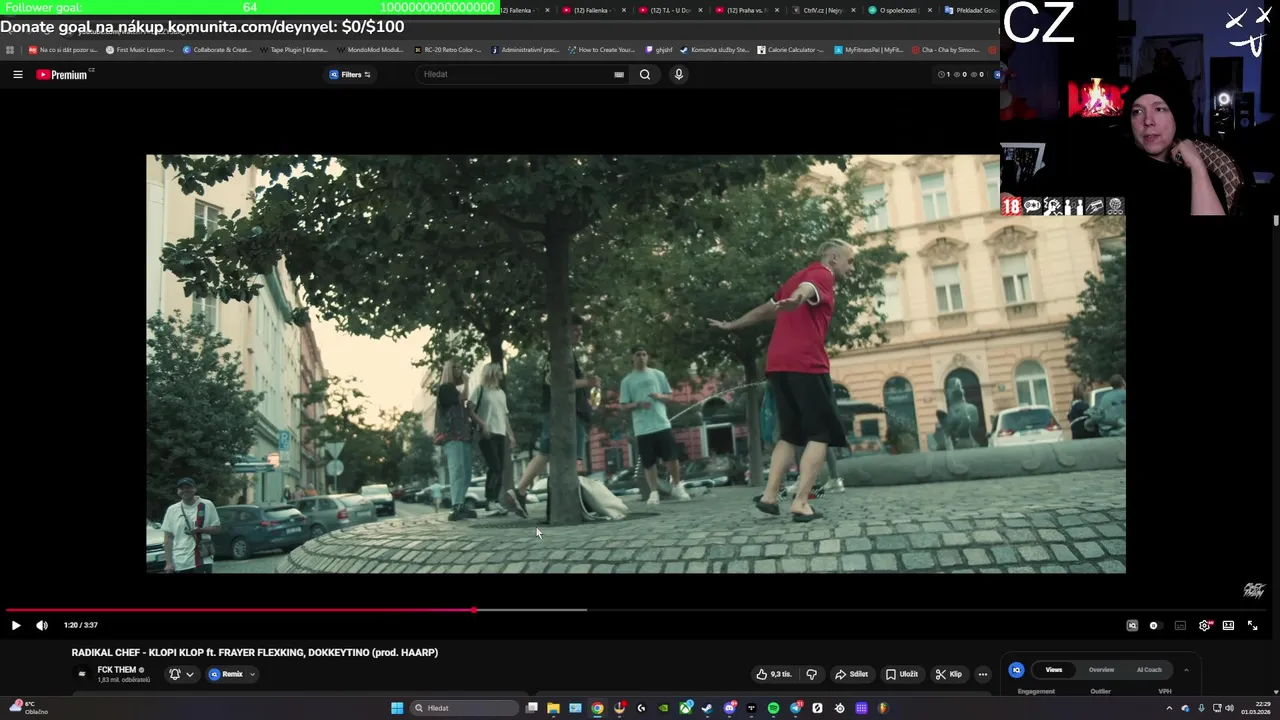The image size is (1280, 720).
Task: Start voice search with the microphone
Action: 679,74
